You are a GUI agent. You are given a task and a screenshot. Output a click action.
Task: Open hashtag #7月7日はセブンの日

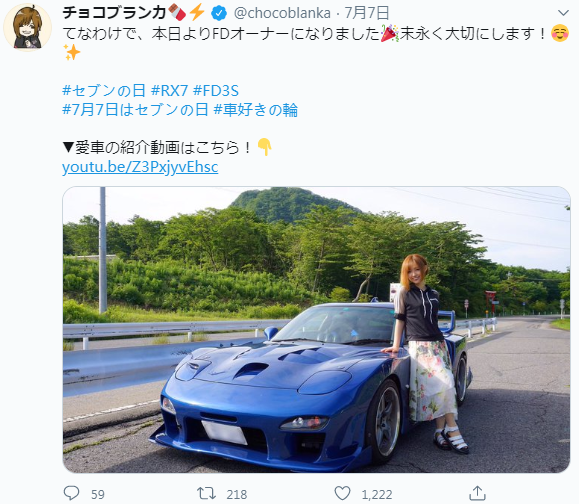pos(135,110)
